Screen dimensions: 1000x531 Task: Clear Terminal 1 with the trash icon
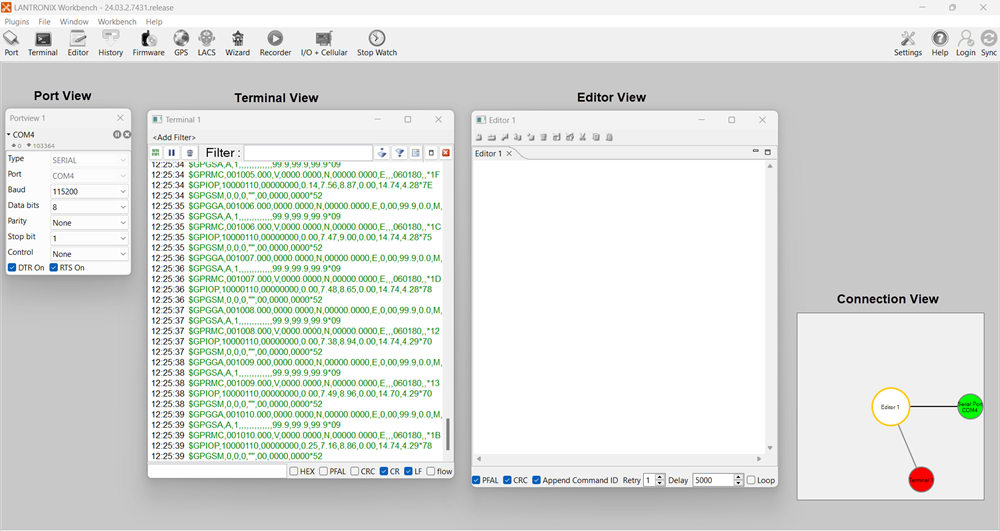(189, 153)
